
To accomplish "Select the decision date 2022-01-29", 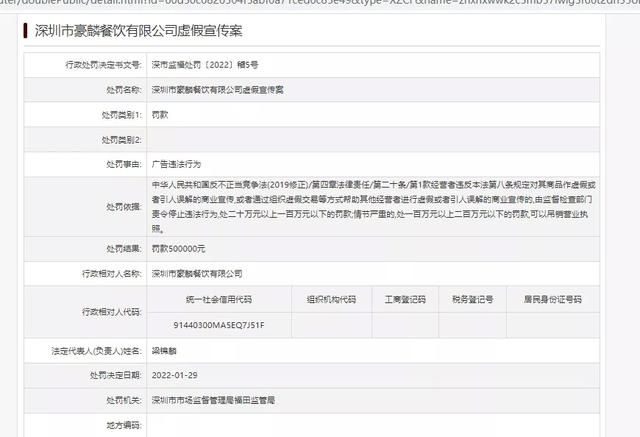I will pos(176,377).
